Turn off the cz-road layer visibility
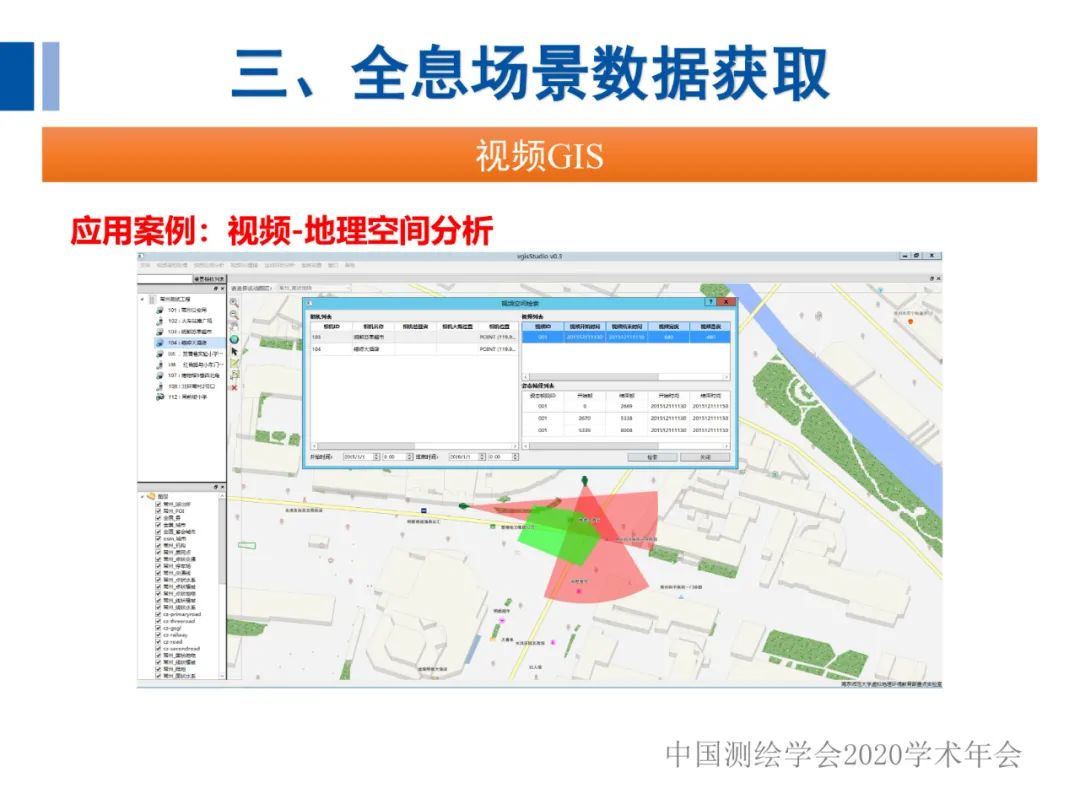The width and height of the screenshot is (1080, 810). click(x=158, y=643)
